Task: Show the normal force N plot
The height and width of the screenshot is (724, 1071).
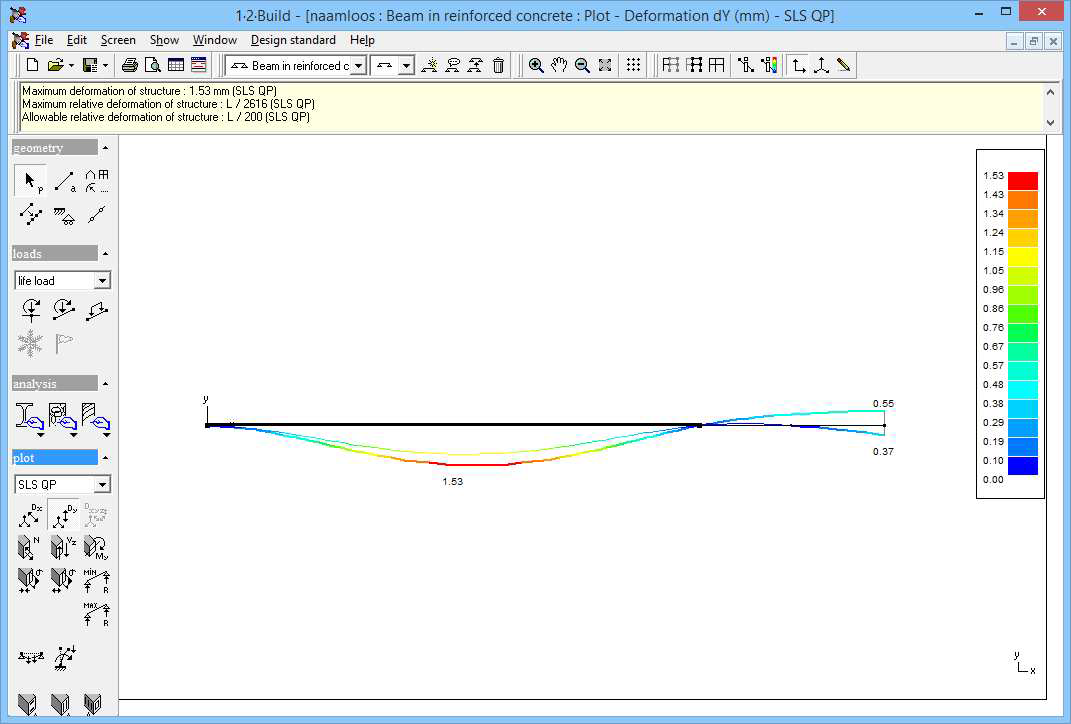Action: point(30,546)
